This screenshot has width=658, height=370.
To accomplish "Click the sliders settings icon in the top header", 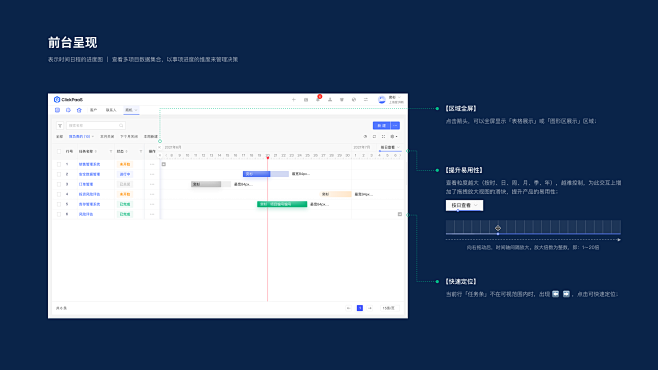I will (366, 99).
